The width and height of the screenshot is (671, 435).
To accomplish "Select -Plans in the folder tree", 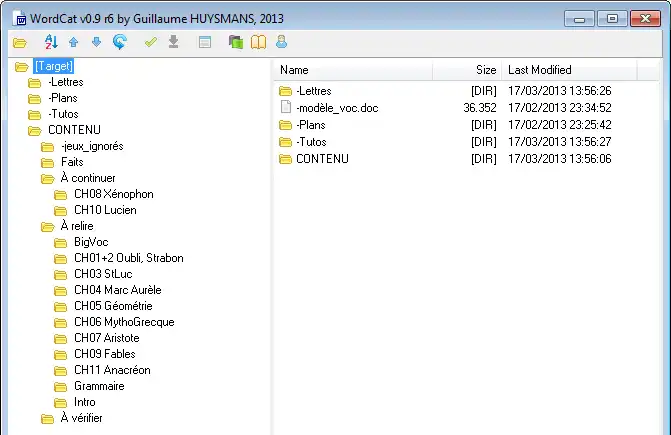I will click(63, 98).
